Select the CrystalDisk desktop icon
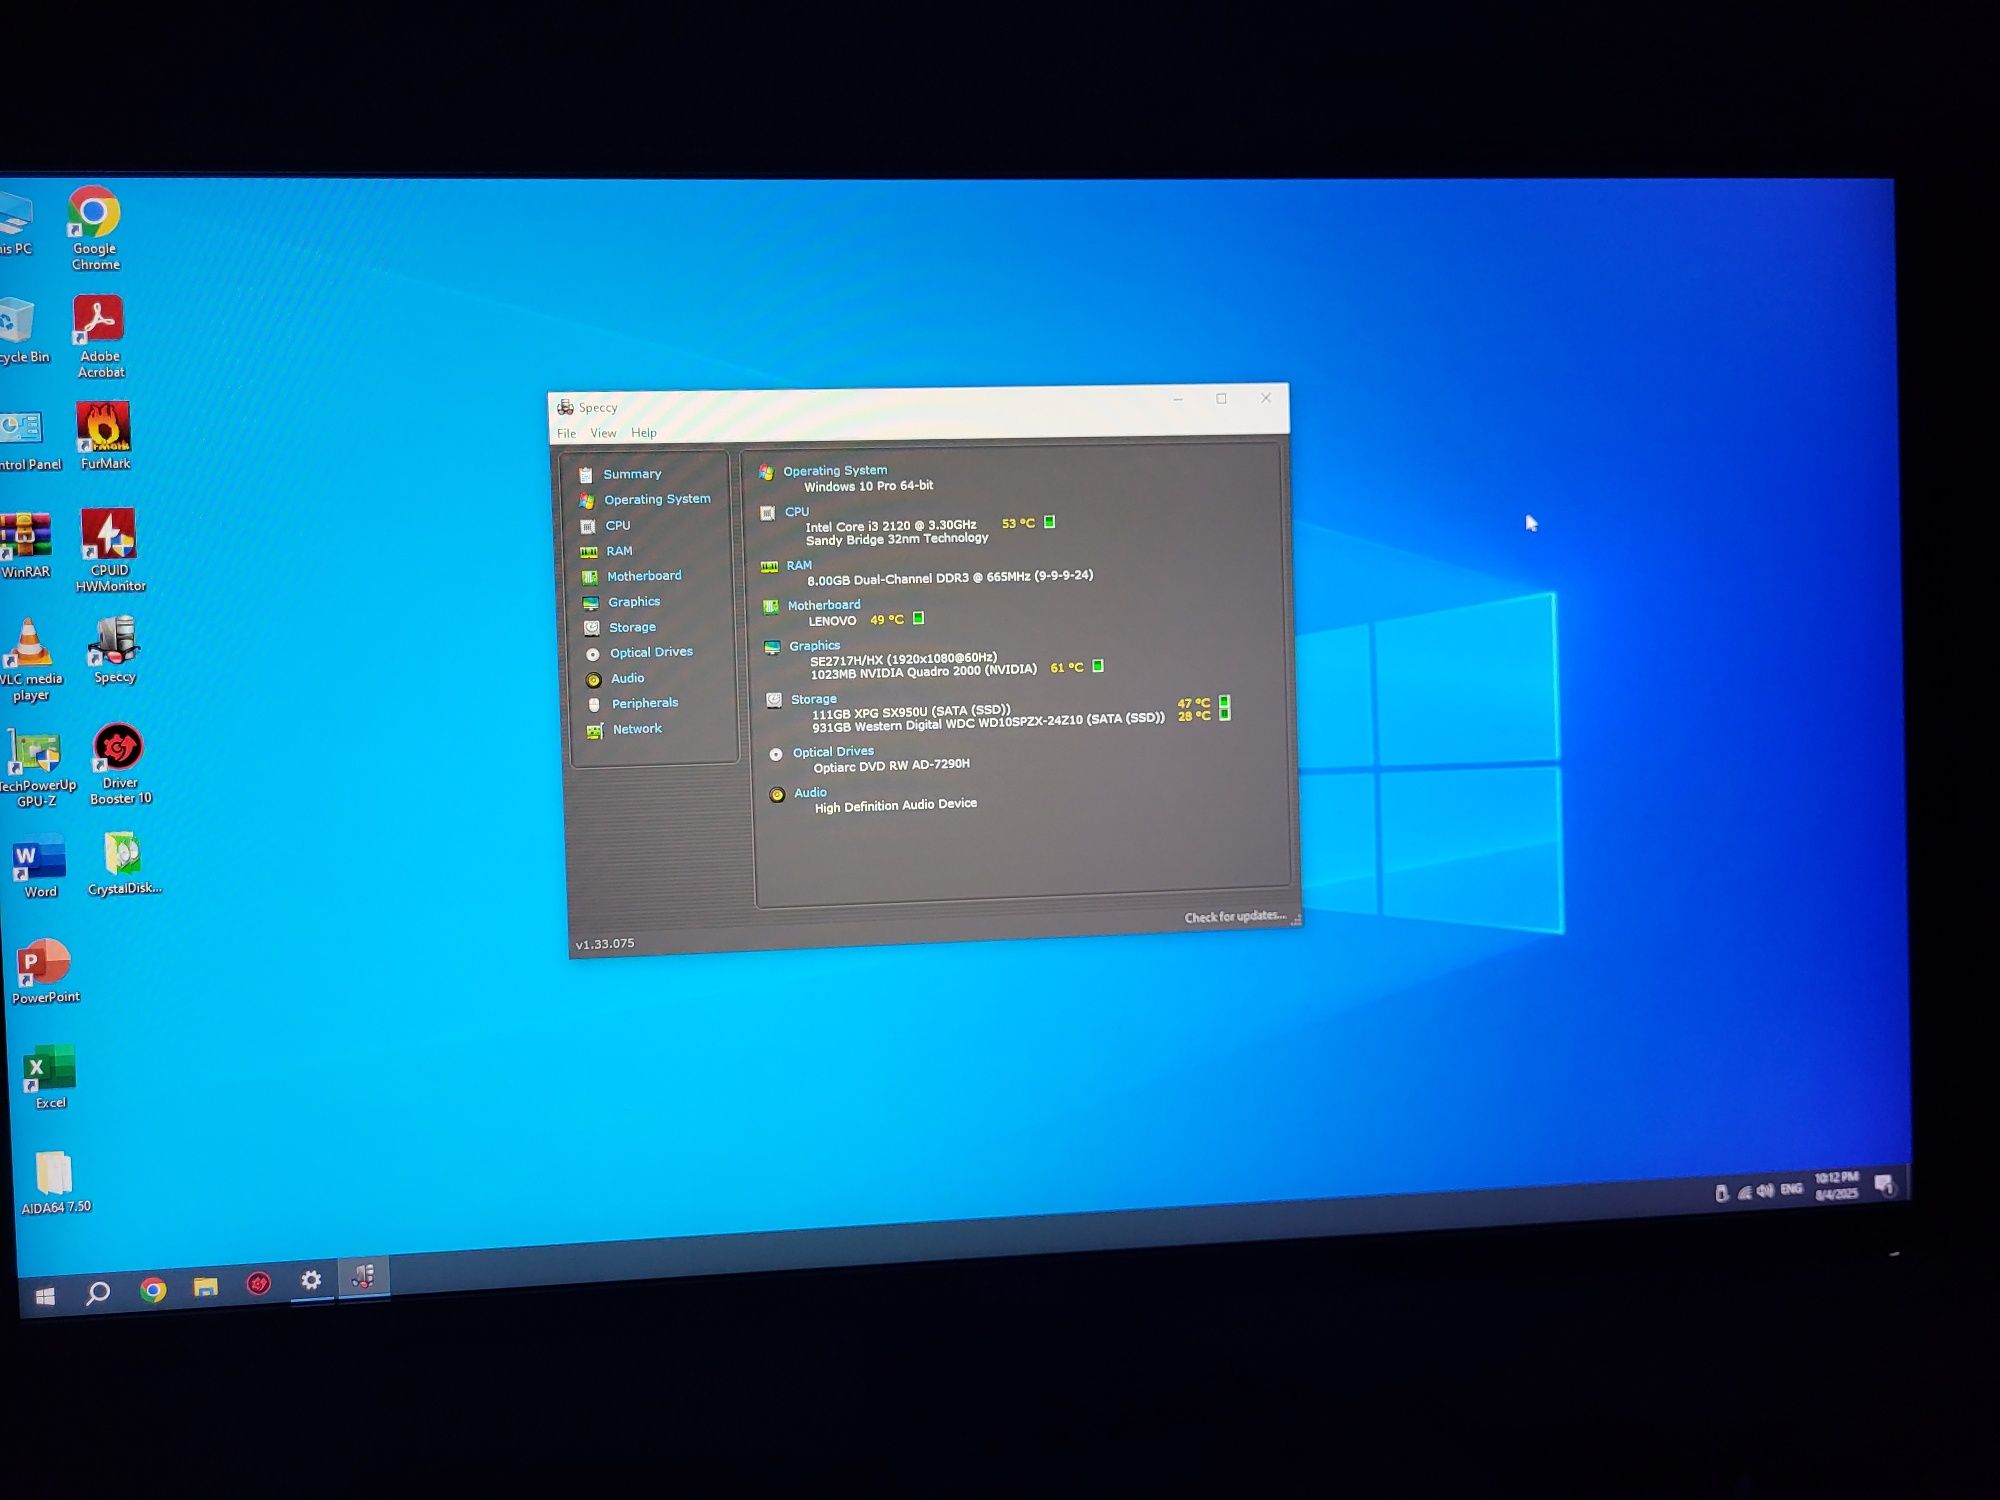Viewport: 2000px width, 1500px height. click(123, 863)
